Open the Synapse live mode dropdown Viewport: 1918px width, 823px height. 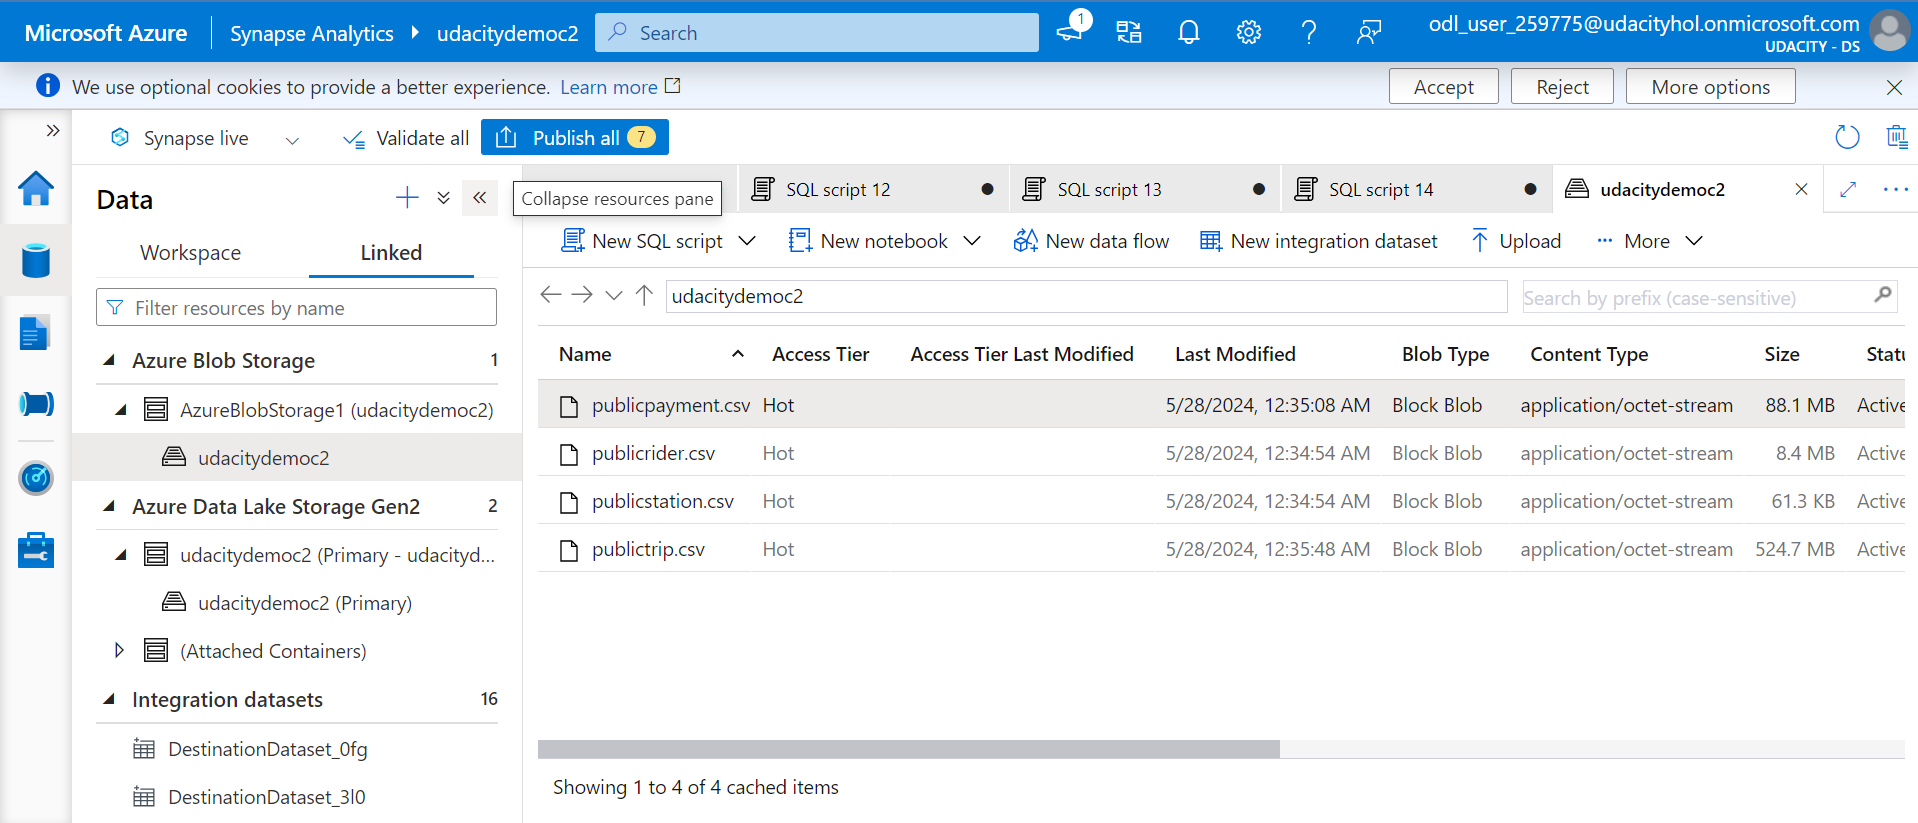(x=292, y=140)
